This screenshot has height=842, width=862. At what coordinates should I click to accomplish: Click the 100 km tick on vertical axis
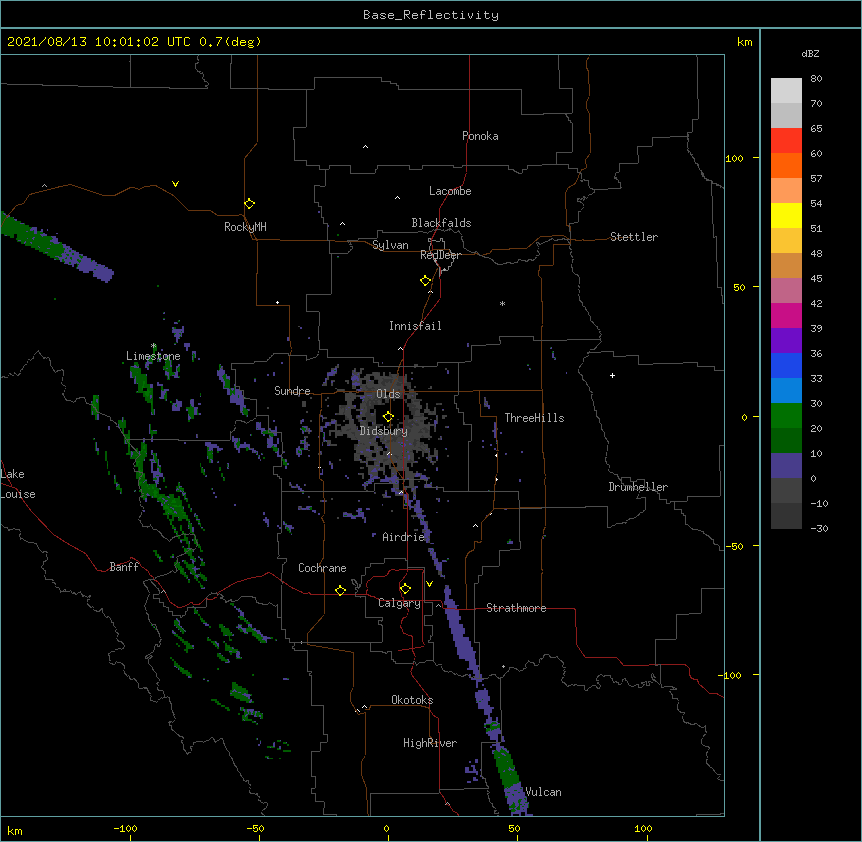coord(734,158)
